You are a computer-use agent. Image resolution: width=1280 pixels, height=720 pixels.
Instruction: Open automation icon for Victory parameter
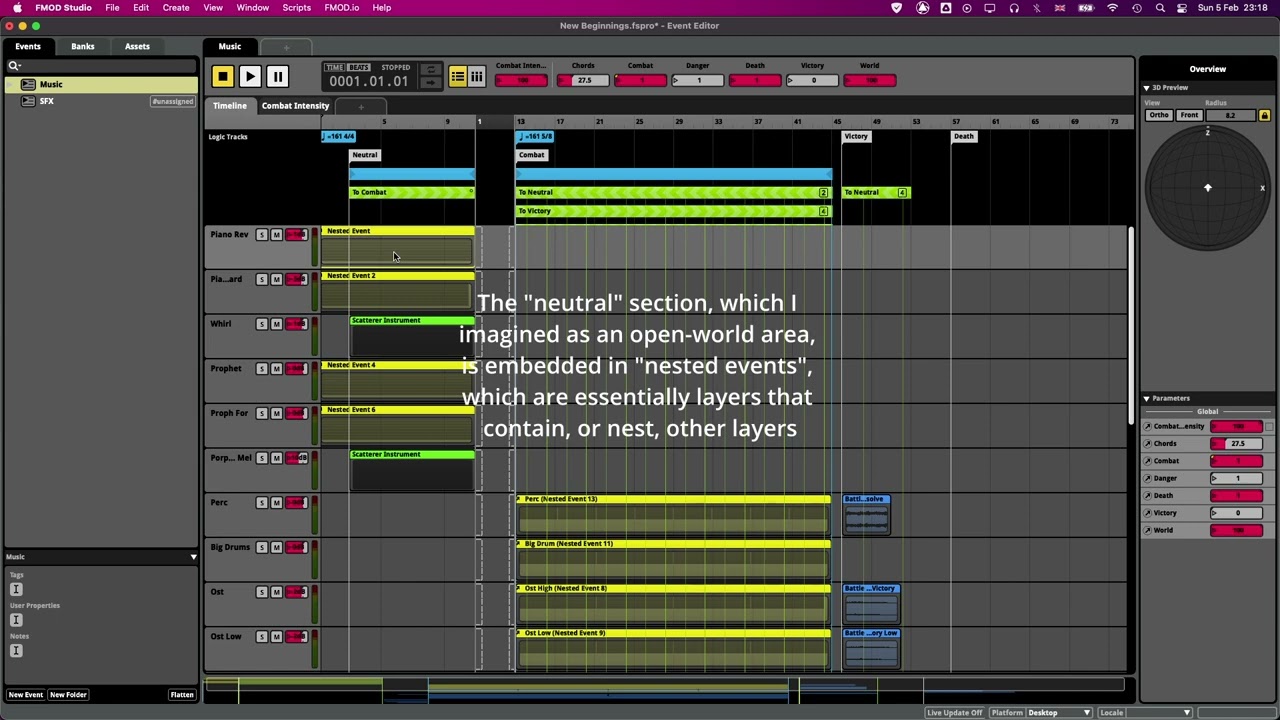pos(1148,513)
